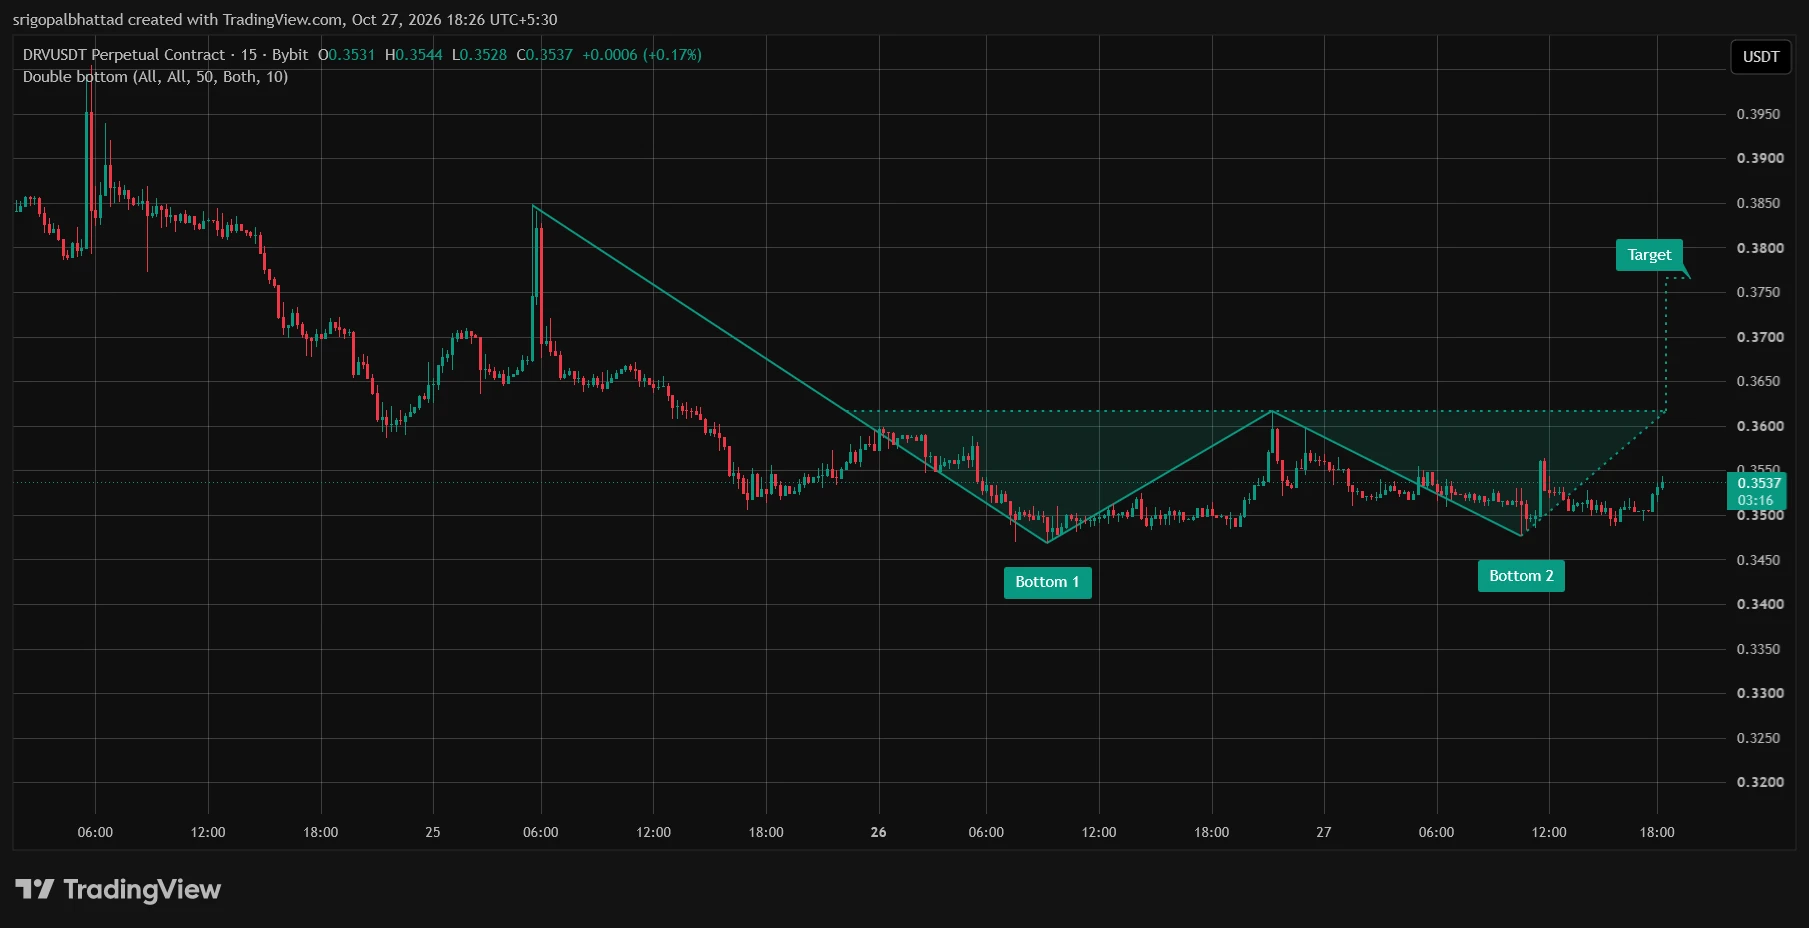Click the DRVUSDT Perpetual Contract symbol title

[x=124, y=55]
